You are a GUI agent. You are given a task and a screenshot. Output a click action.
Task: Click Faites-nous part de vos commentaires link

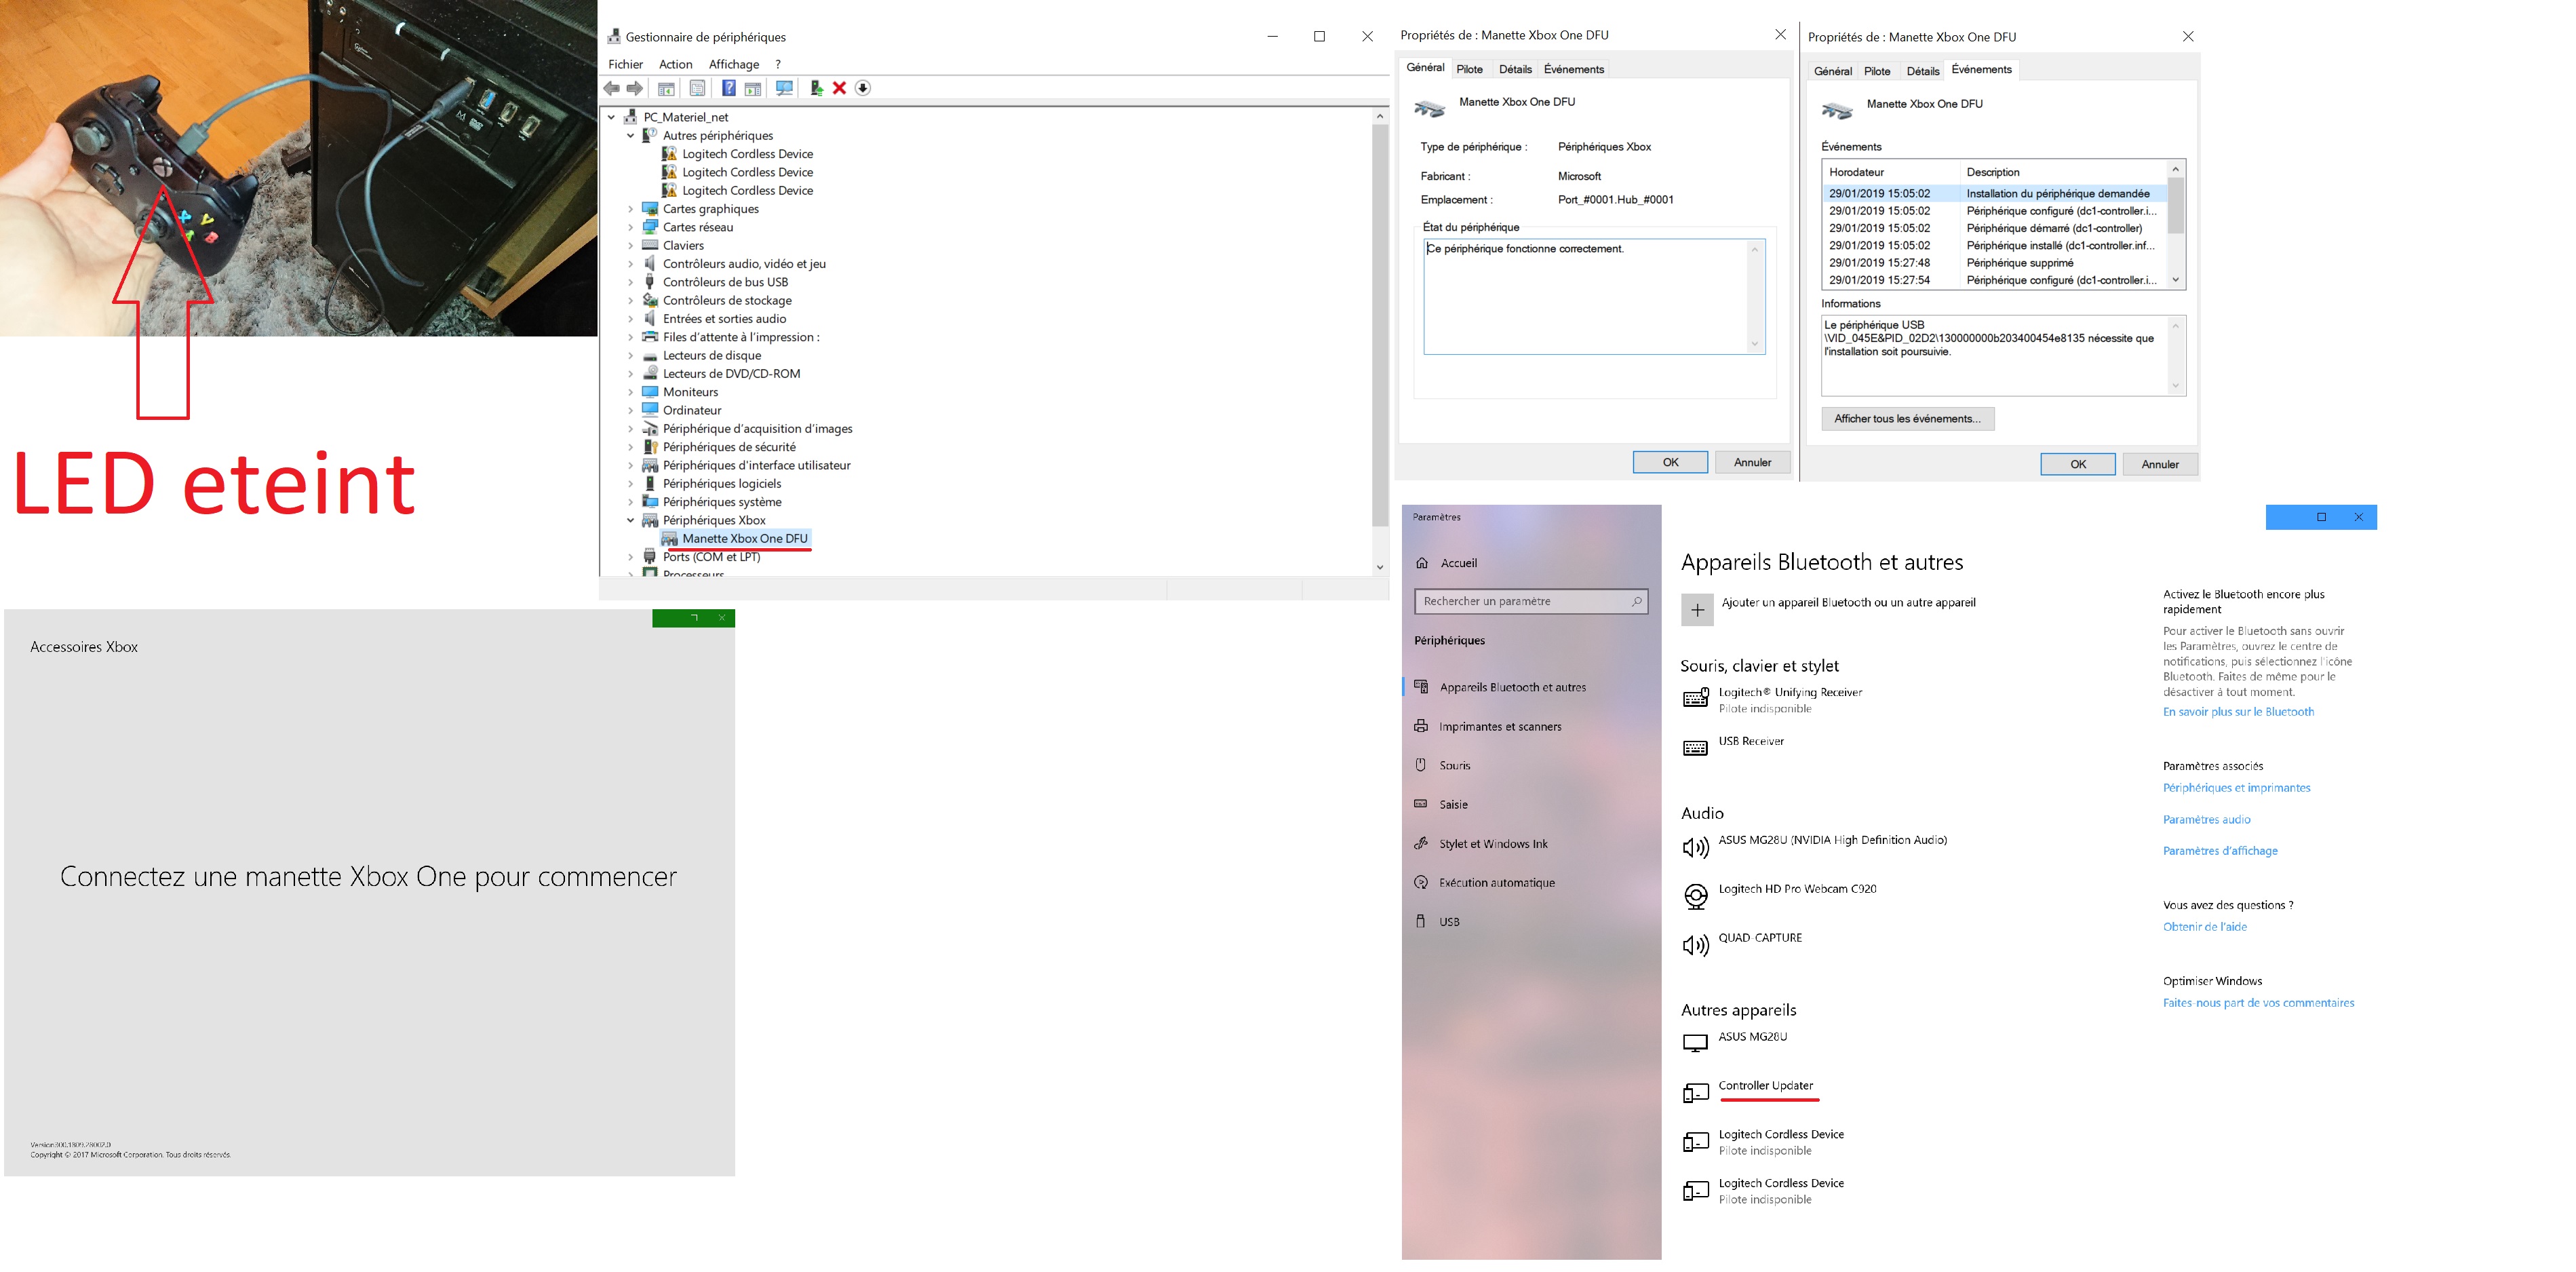(x=2258, y=1003)
